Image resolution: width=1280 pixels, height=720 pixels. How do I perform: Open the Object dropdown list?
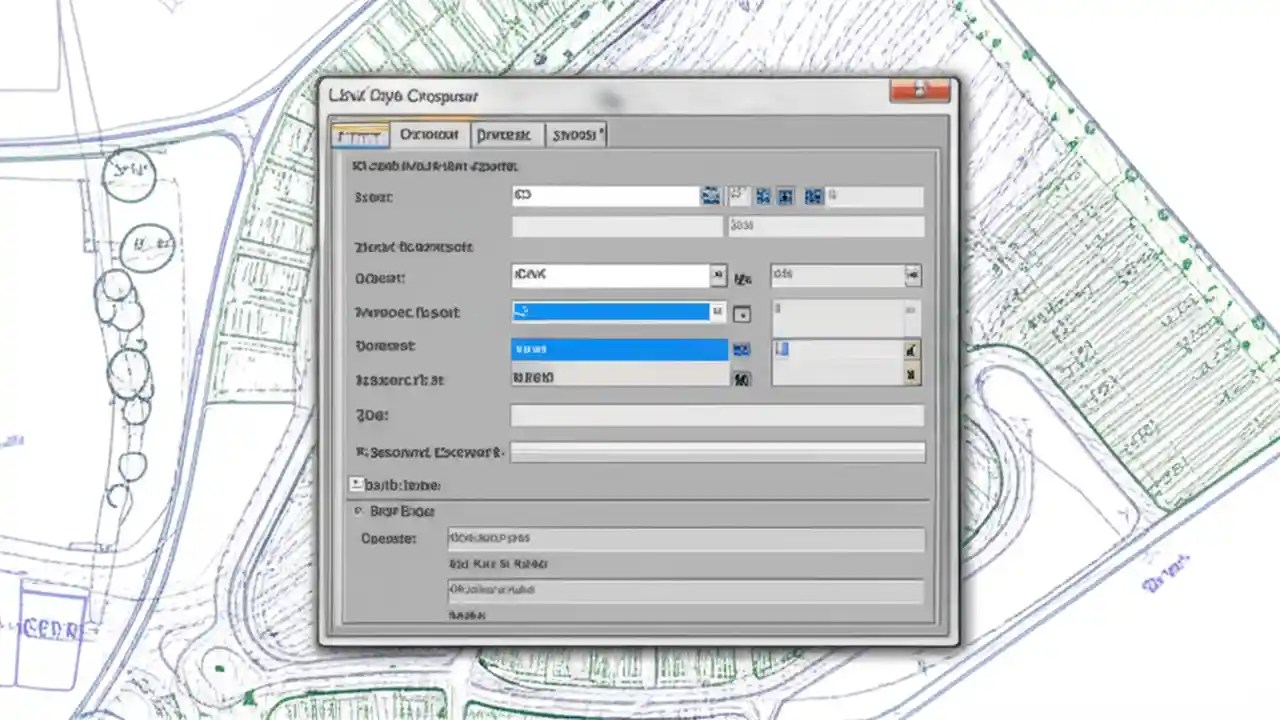click(x=717, y=275)
